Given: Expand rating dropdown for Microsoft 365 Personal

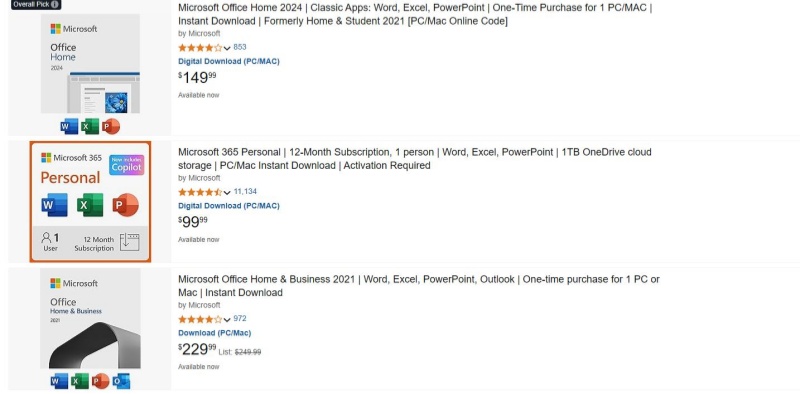Looking at the screenshot, I should 227,192.
